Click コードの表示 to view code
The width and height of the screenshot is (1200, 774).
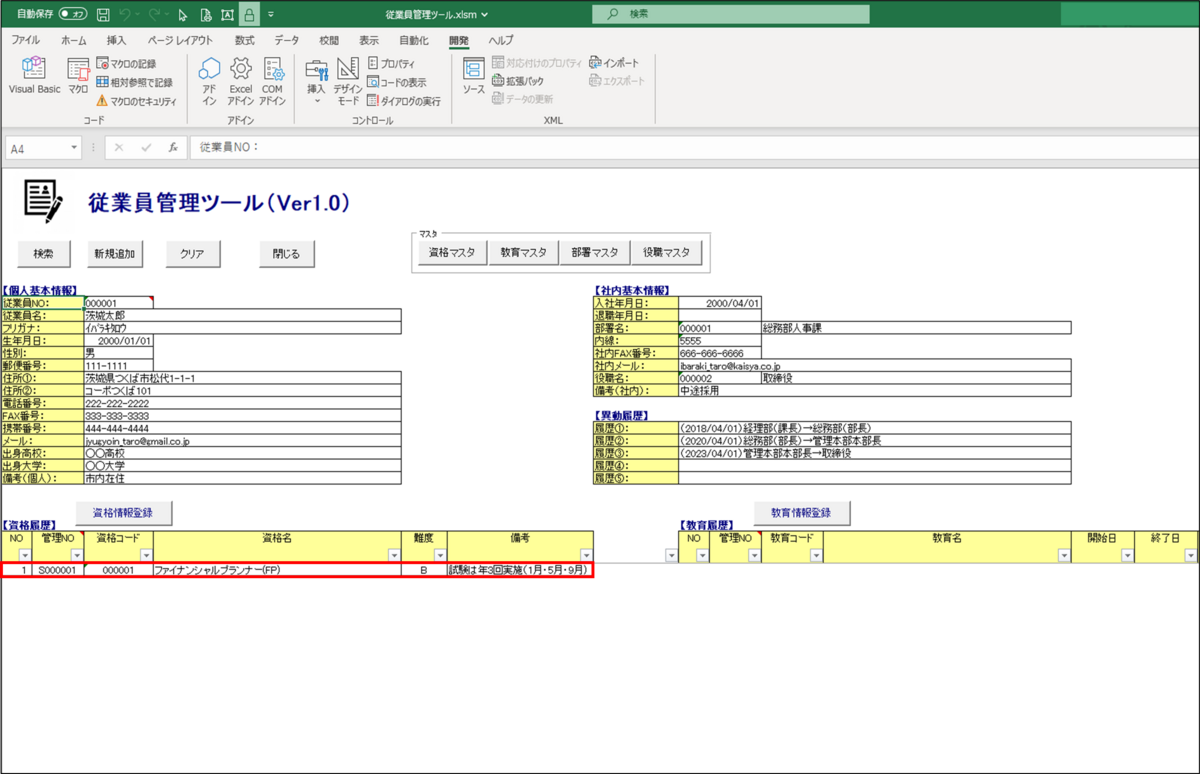point(397,82)
